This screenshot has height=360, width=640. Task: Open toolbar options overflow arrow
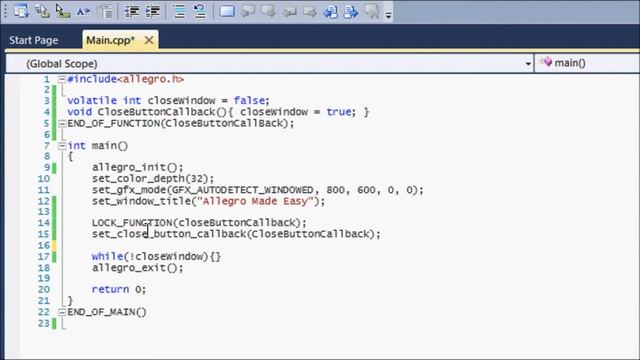click(388, 15)
